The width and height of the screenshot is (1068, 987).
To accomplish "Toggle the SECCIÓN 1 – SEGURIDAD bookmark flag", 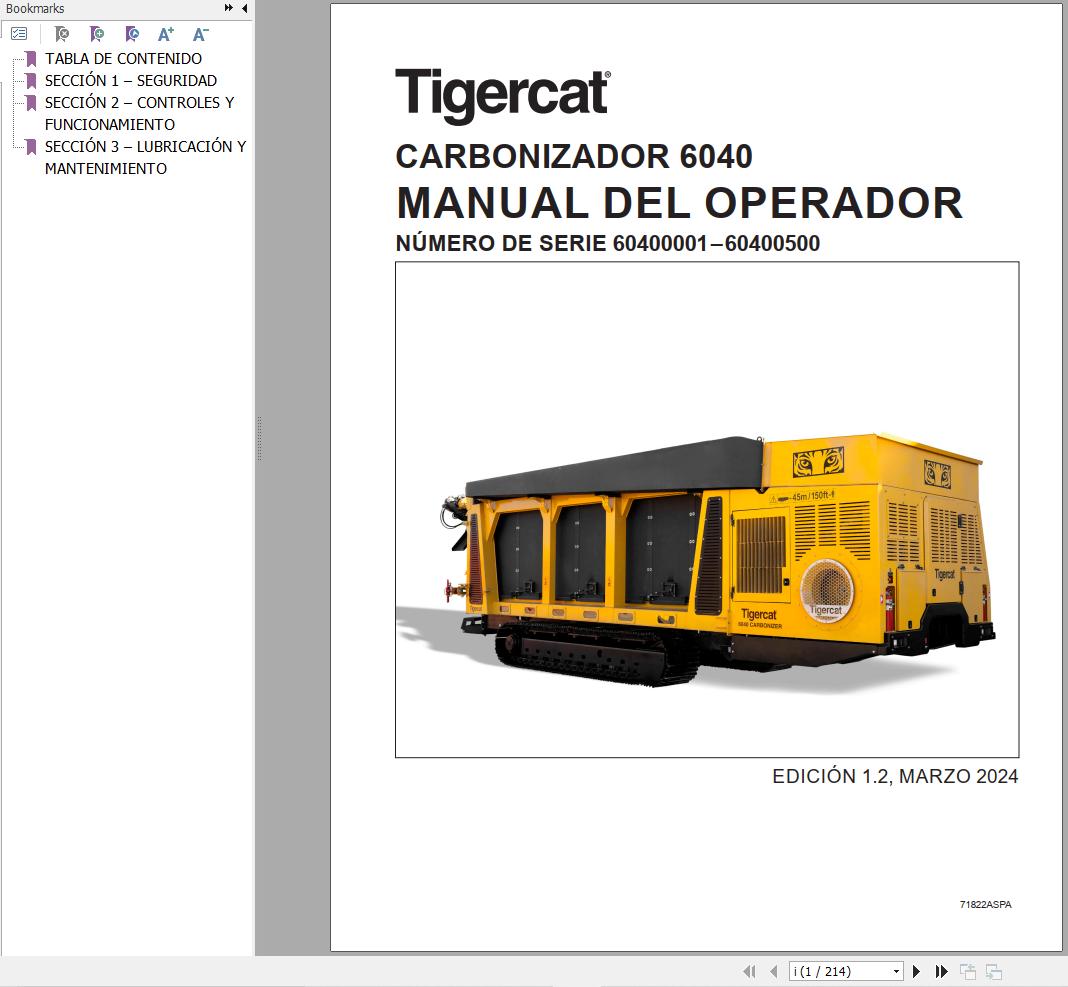I will click(x=33, y=81).
